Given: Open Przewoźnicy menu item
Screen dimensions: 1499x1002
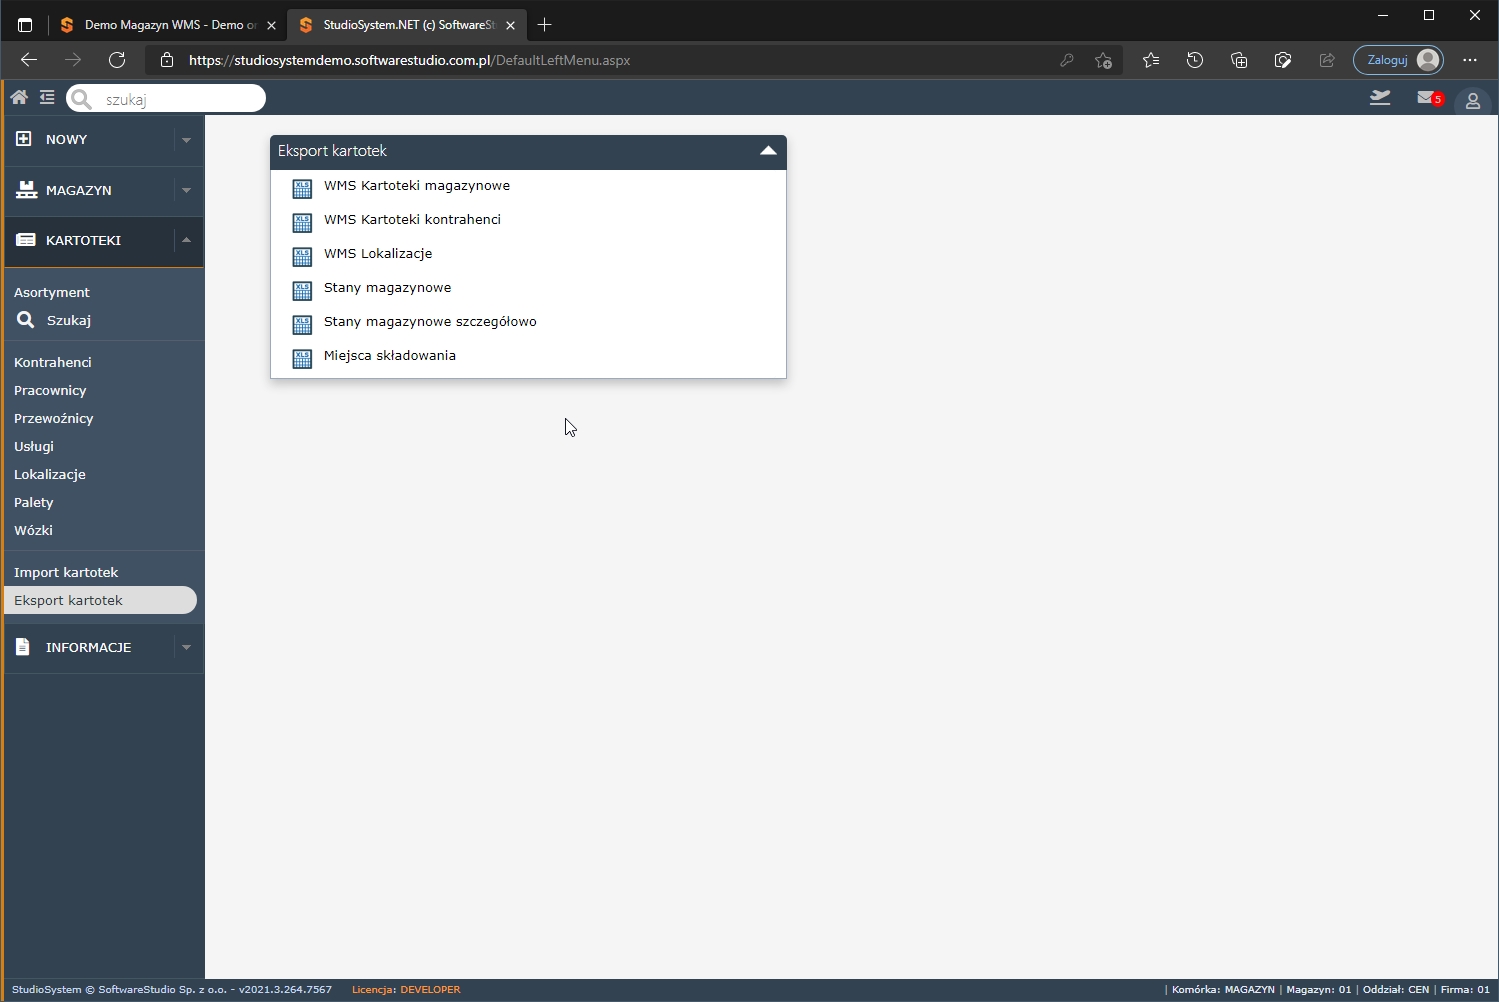Looking at the screenshot, I should tap(54, 418).
